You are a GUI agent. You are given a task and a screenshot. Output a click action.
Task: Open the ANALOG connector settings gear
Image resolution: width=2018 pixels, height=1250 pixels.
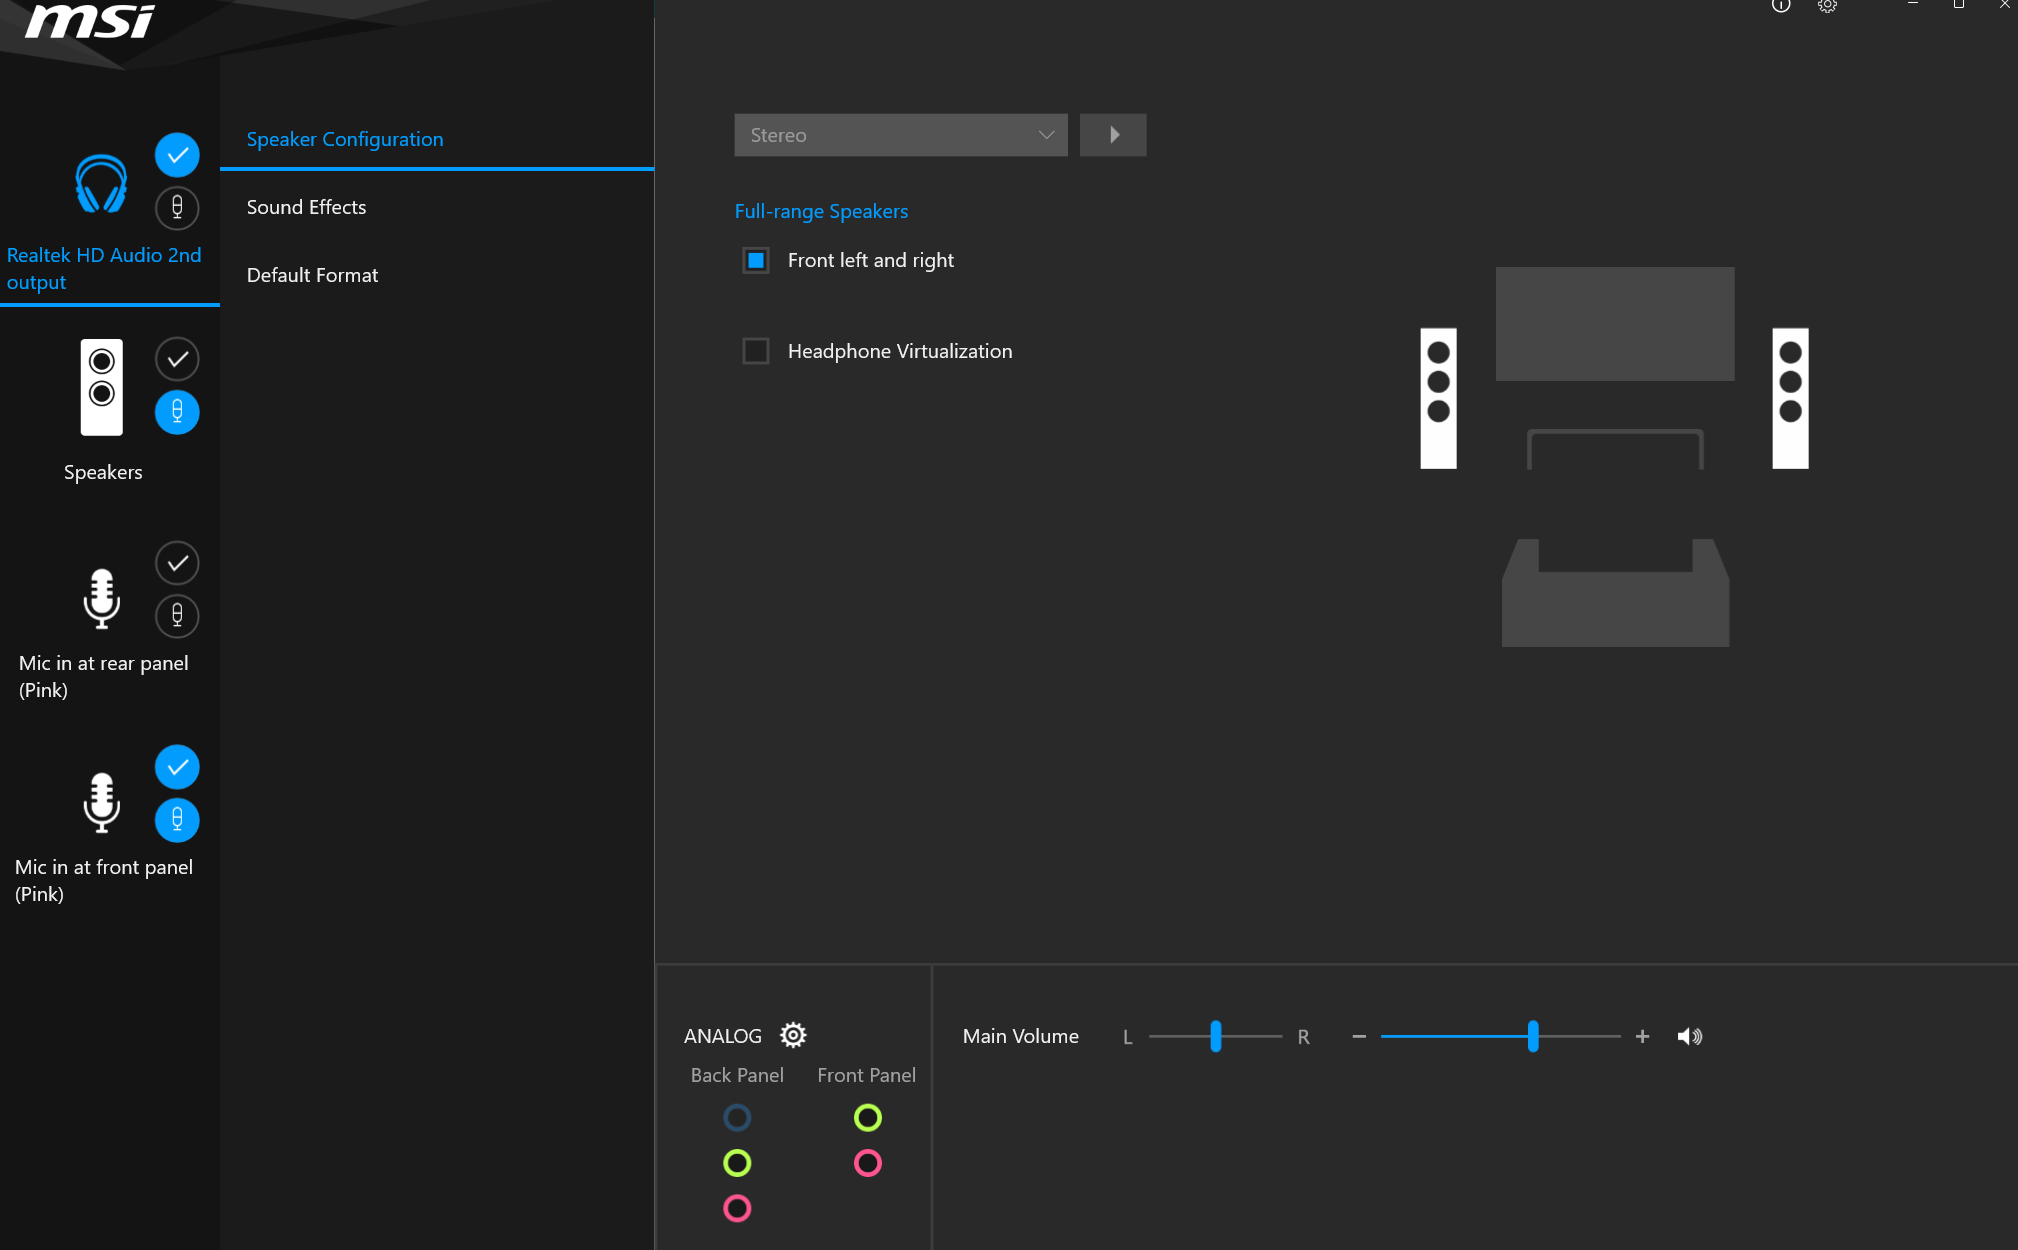793,1035
